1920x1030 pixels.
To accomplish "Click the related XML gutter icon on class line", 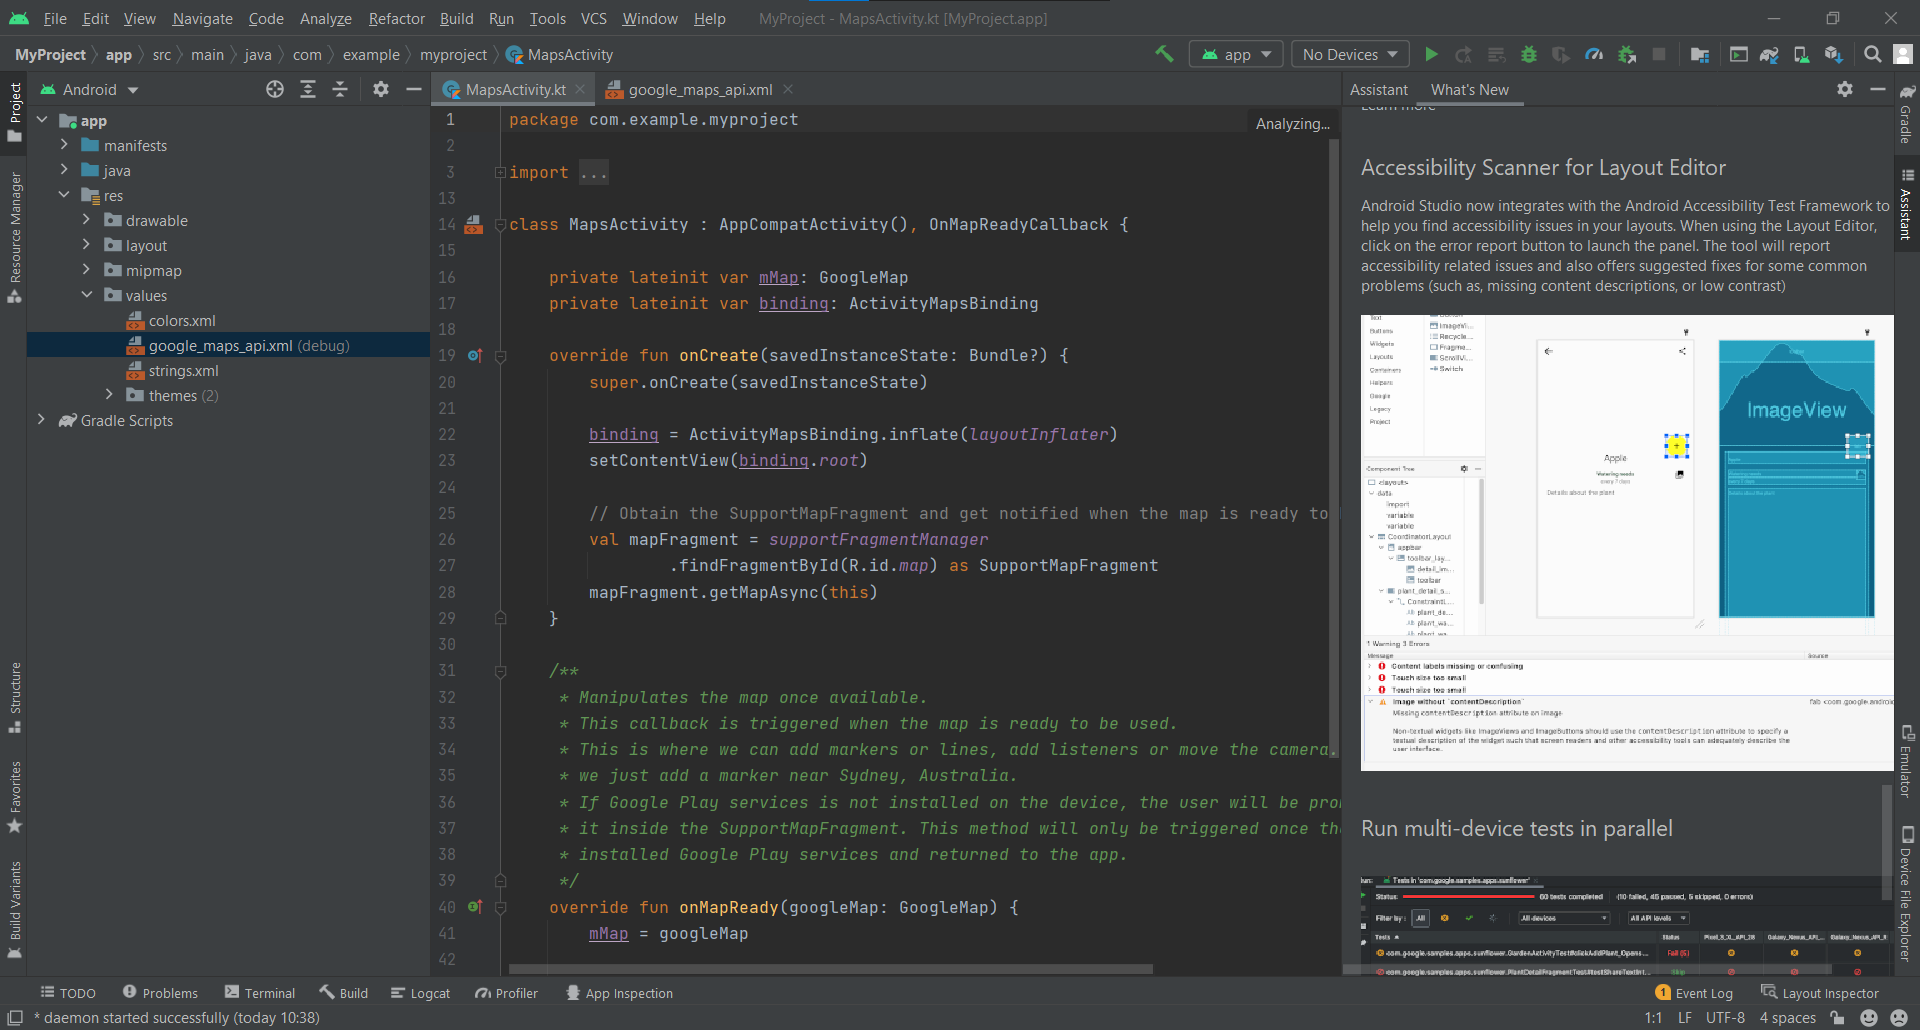I will [474, 224].
